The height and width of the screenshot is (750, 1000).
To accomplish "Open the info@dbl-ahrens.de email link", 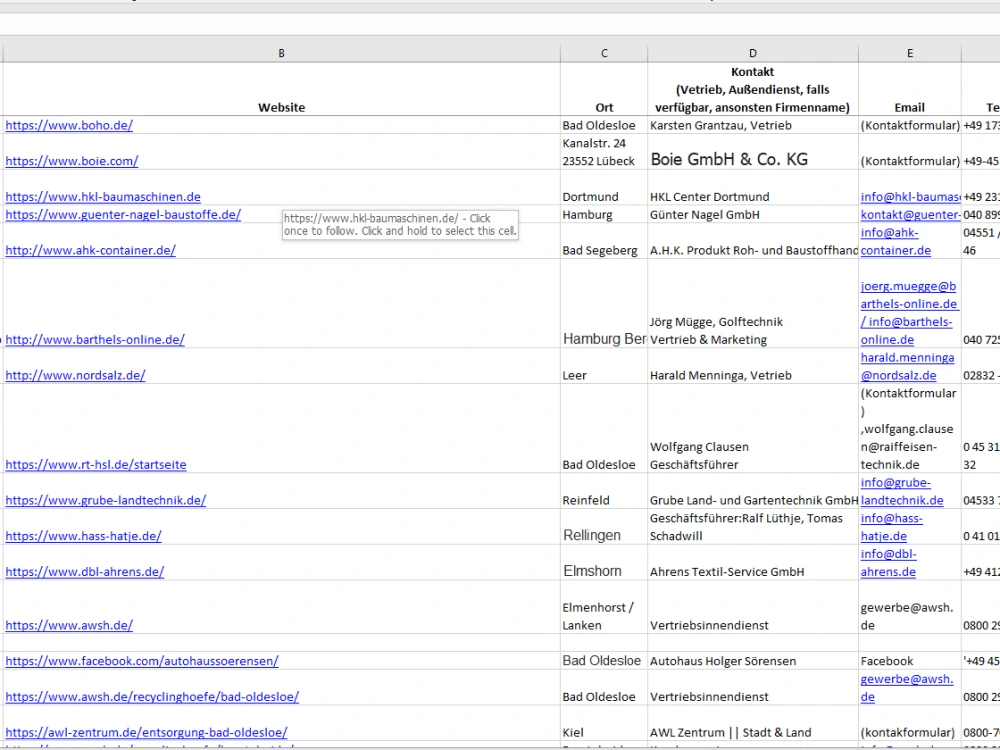I will (888, 563).
